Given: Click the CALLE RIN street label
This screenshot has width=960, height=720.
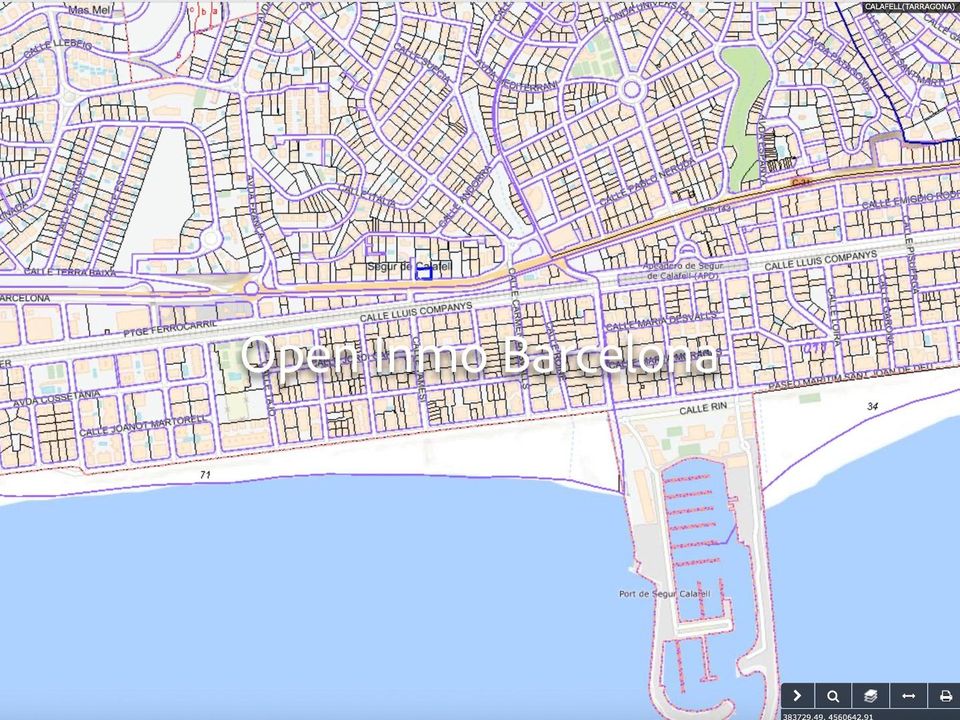Looking at the screenshot, I should coord(703,408).
